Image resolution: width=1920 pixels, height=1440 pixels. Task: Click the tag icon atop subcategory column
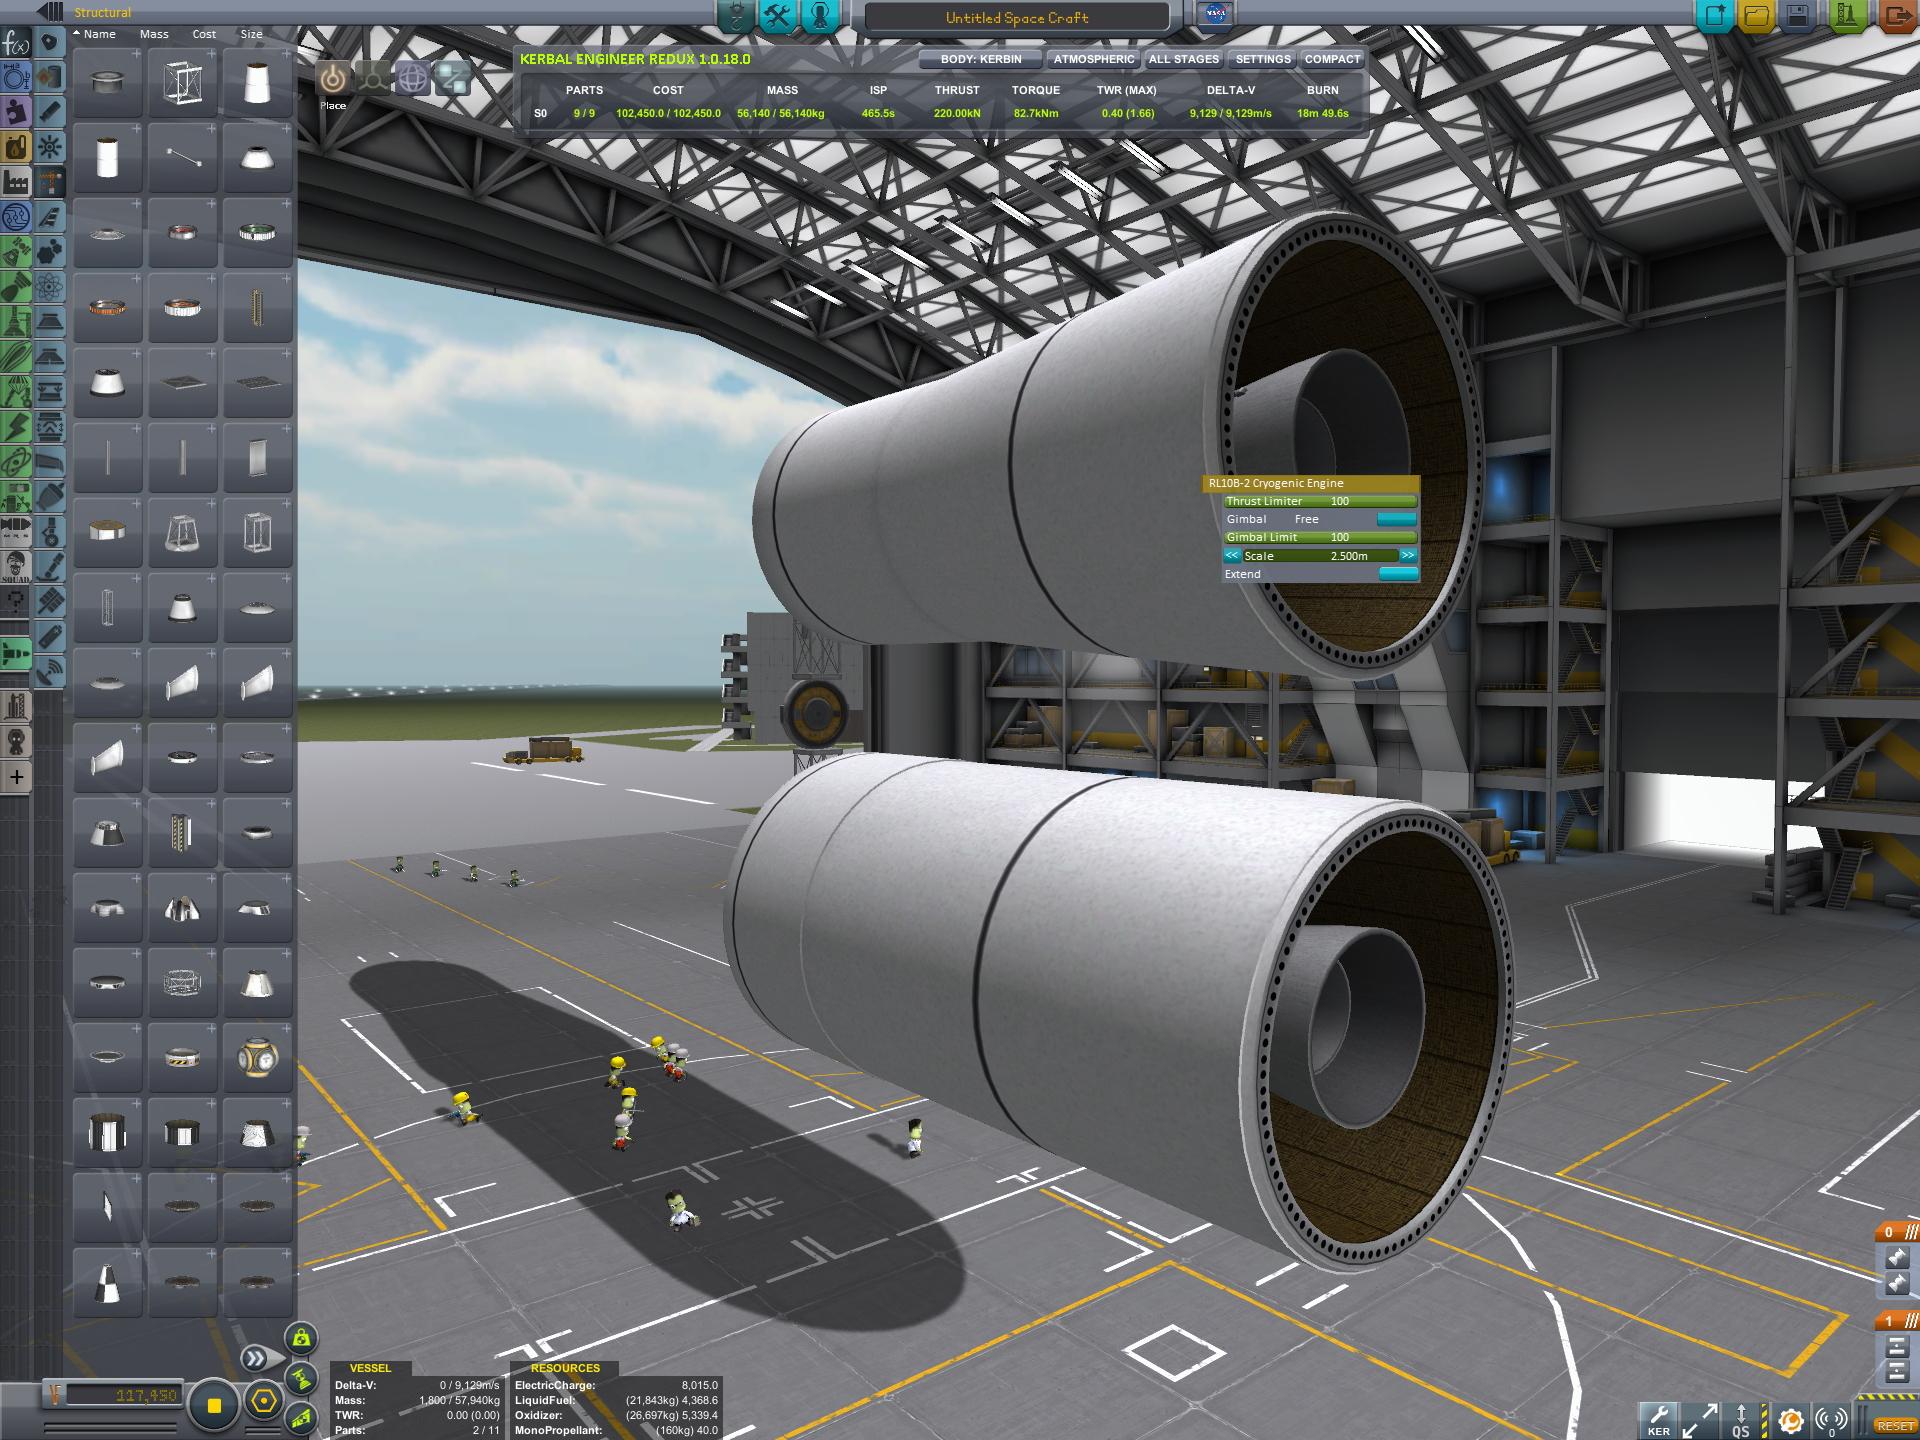[x=49, y=42]
